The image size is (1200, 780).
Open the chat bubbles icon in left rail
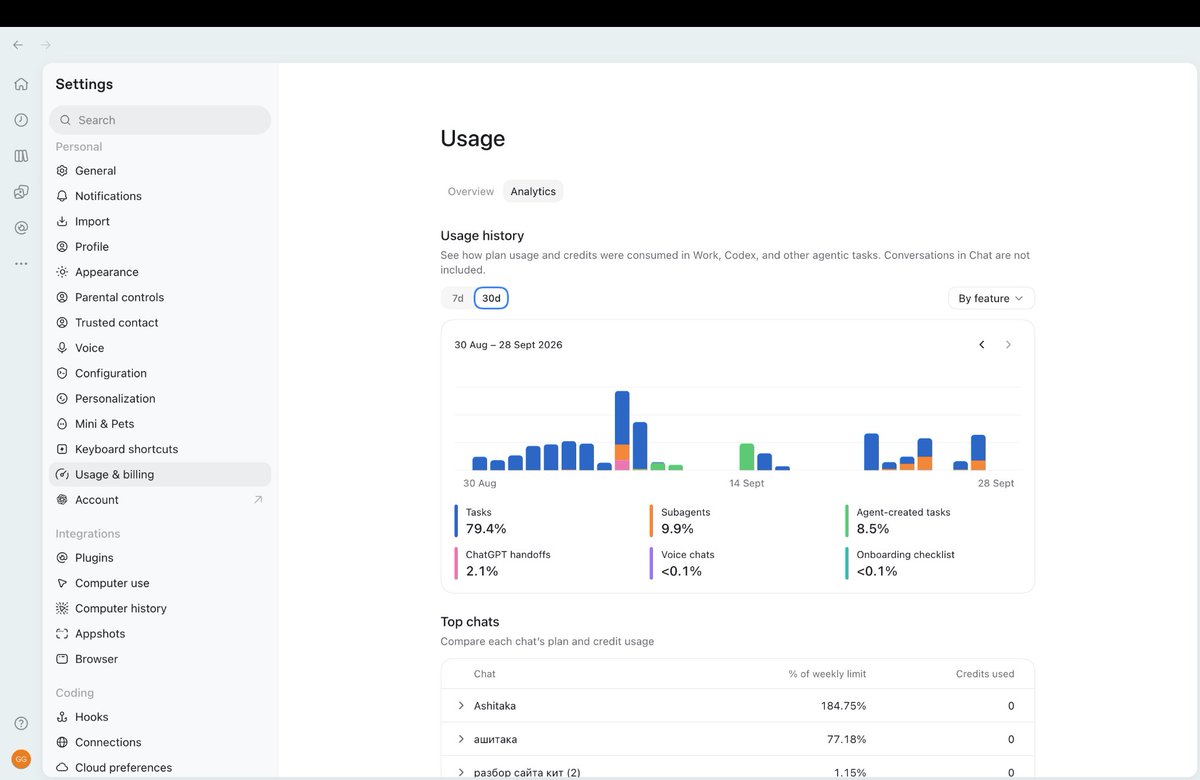coord(21,192)
